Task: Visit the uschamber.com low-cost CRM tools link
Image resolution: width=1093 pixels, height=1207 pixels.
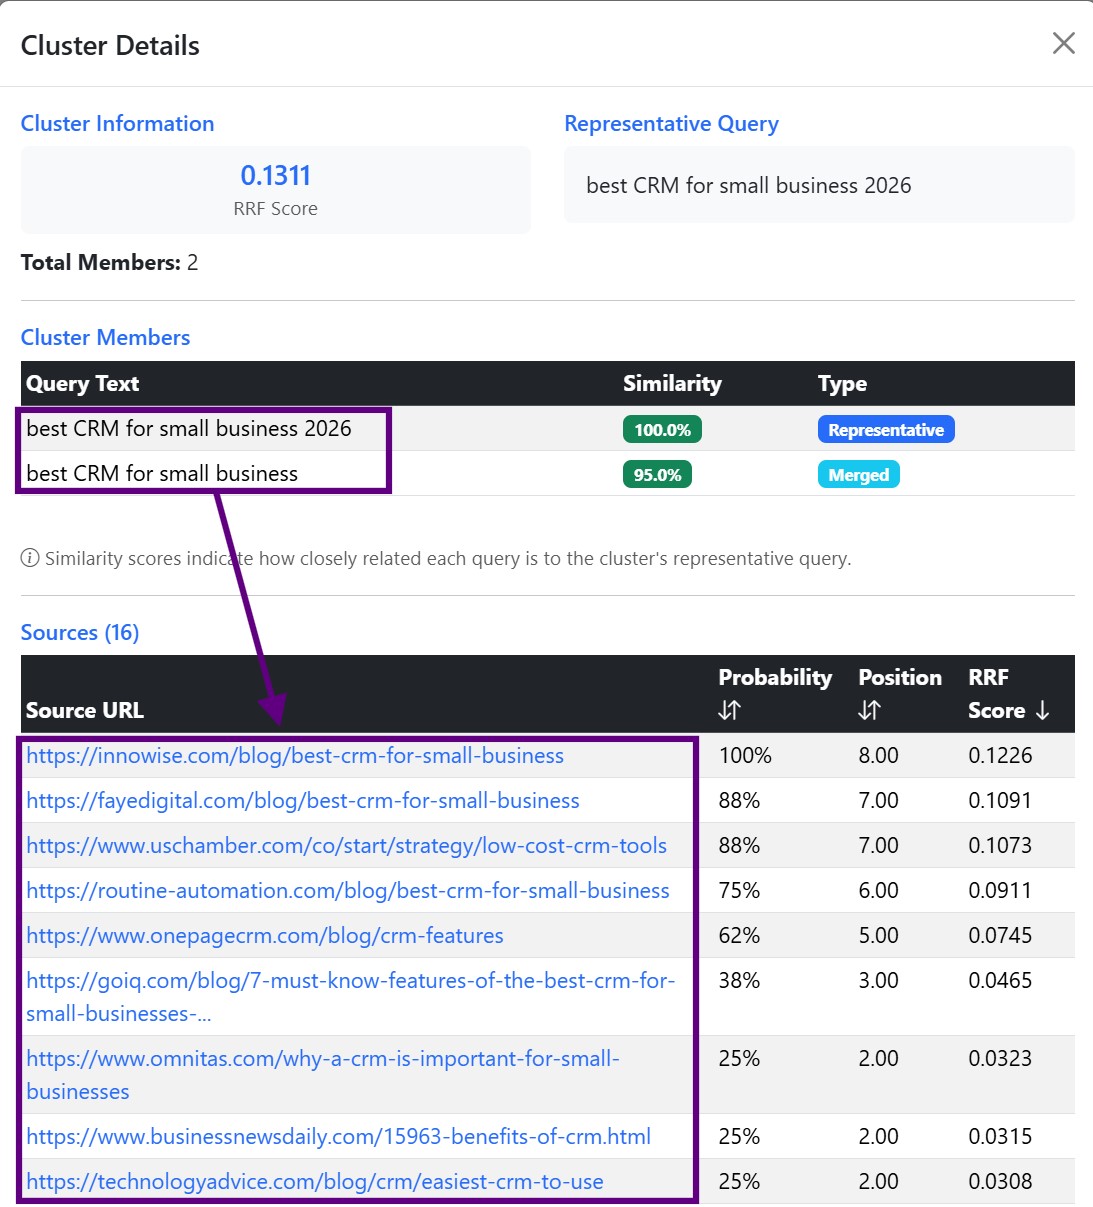Action: [346, 846]
